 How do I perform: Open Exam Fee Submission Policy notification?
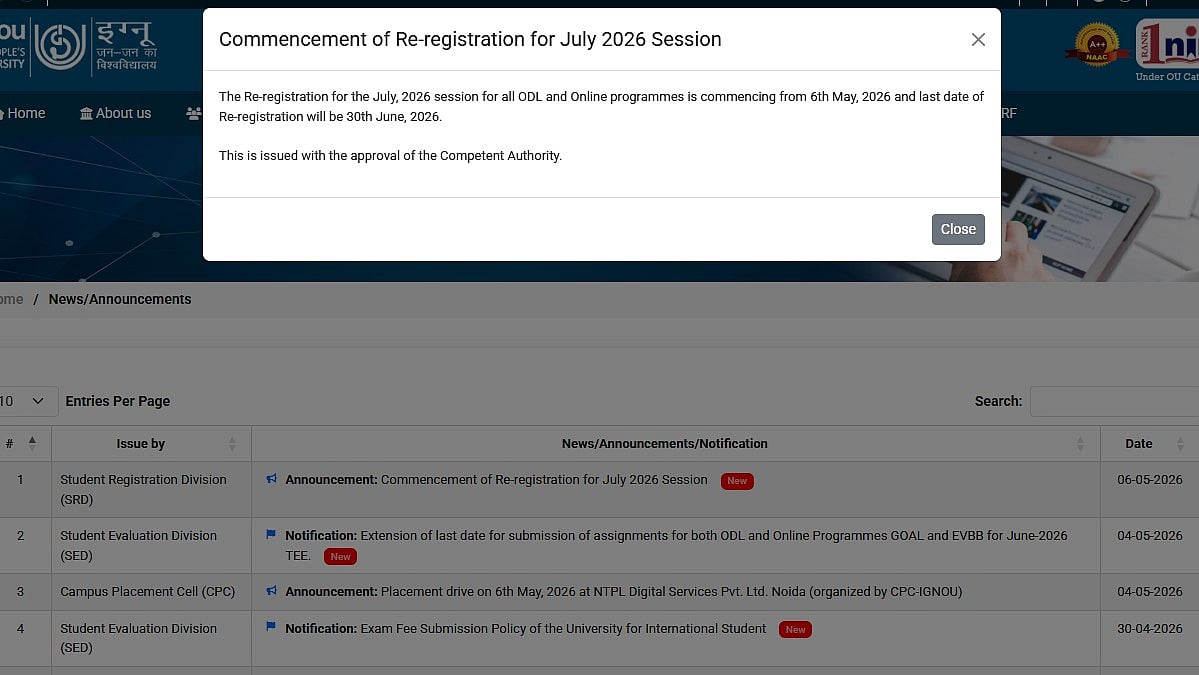pyautogui.click(x=525, y=628)
